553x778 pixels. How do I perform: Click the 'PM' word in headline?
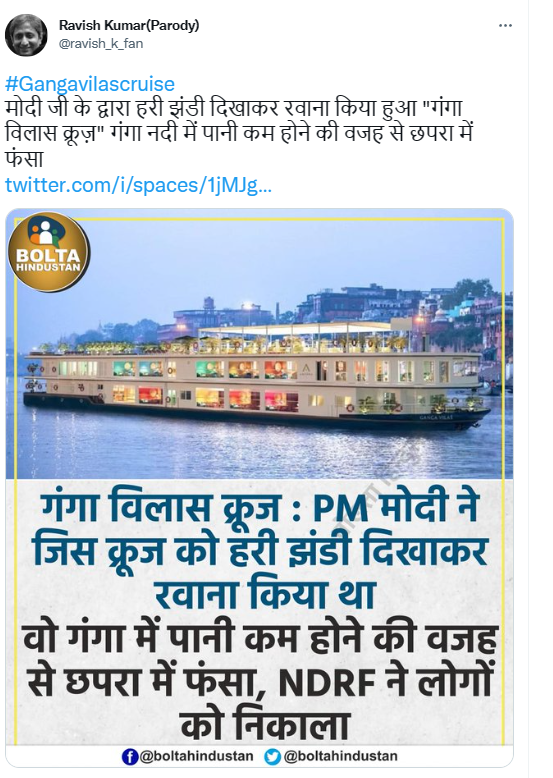[x=341, y=509]
